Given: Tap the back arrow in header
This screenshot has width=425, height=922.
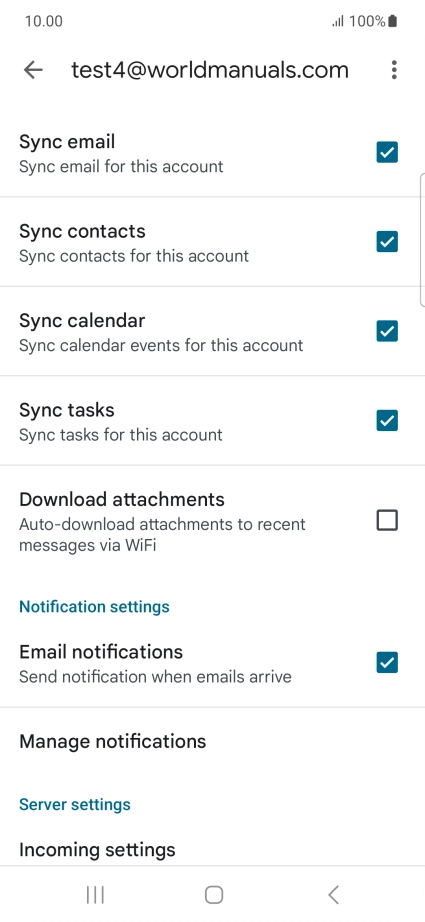Looking at the screenshot, I should tap(34, 70).
